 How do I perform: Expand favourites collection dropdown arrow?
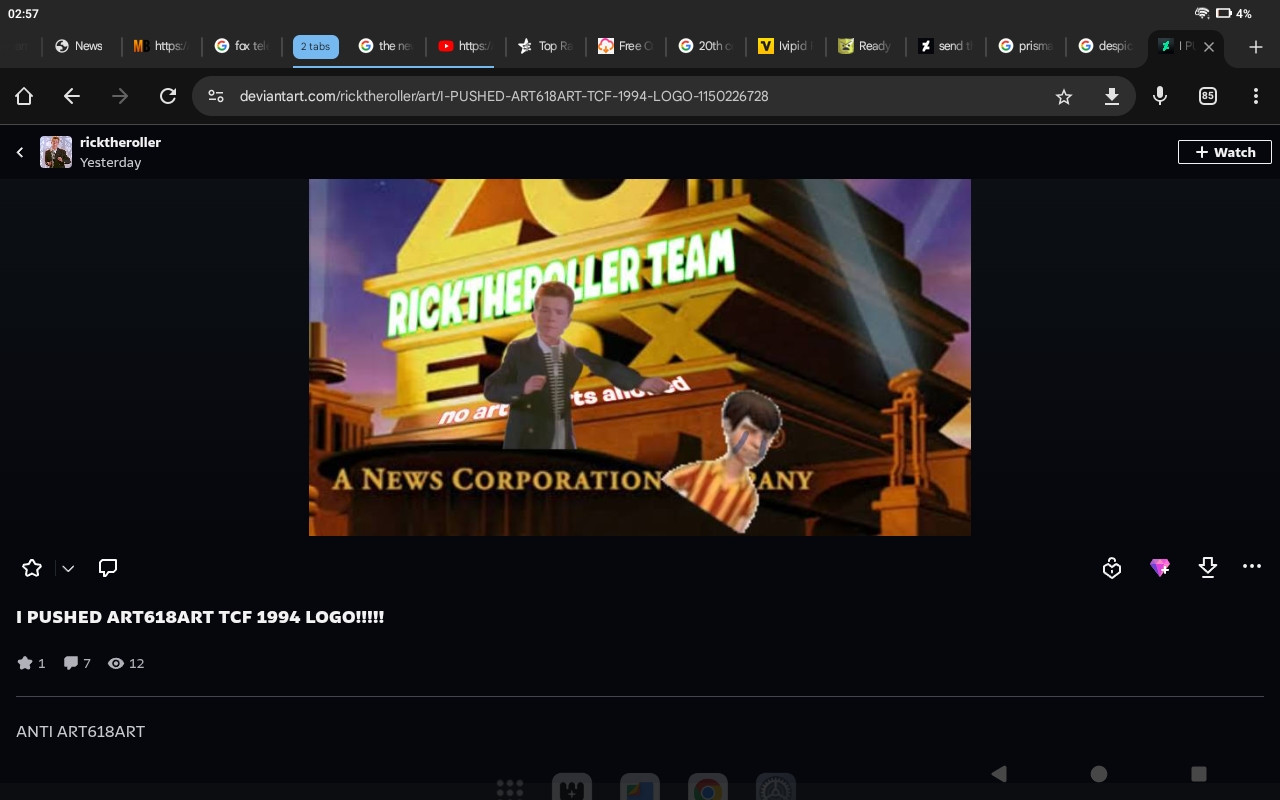click(x=68, y=568)
